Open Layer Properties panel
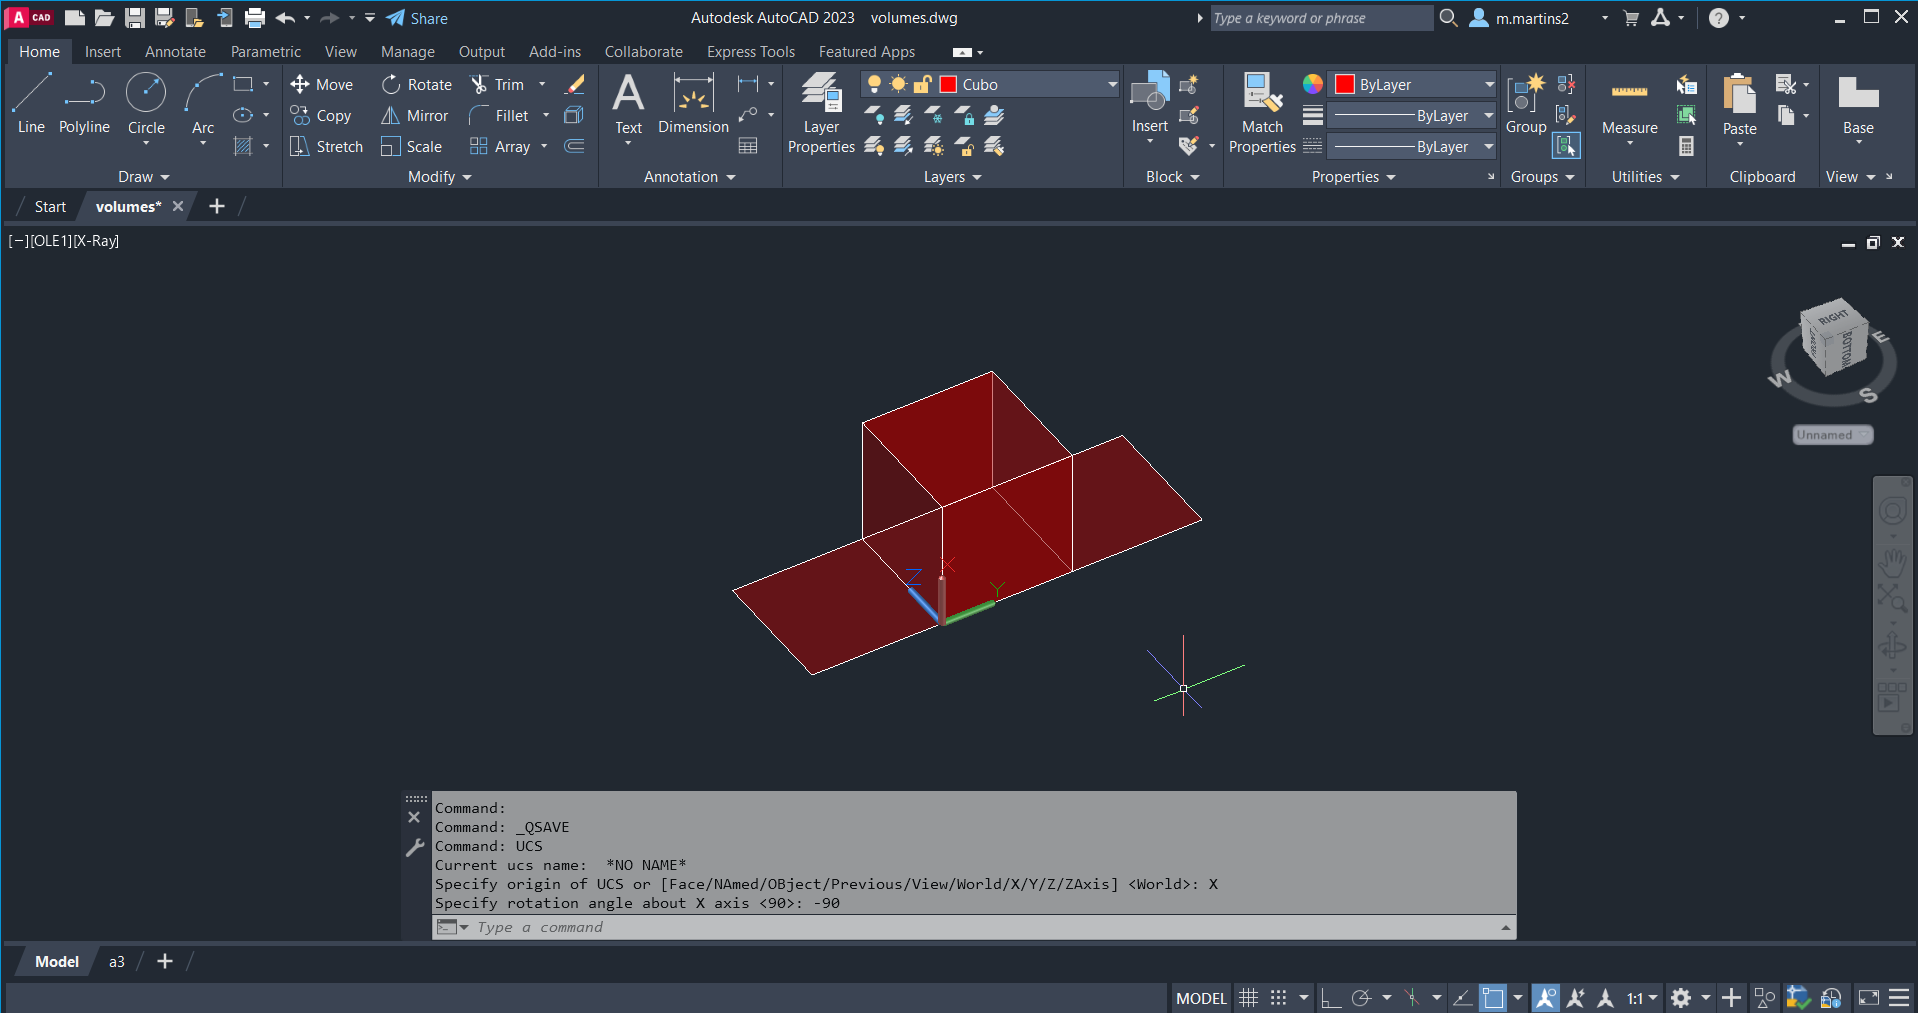This screenshot has height=1013, width=1918. pos(821,113)
